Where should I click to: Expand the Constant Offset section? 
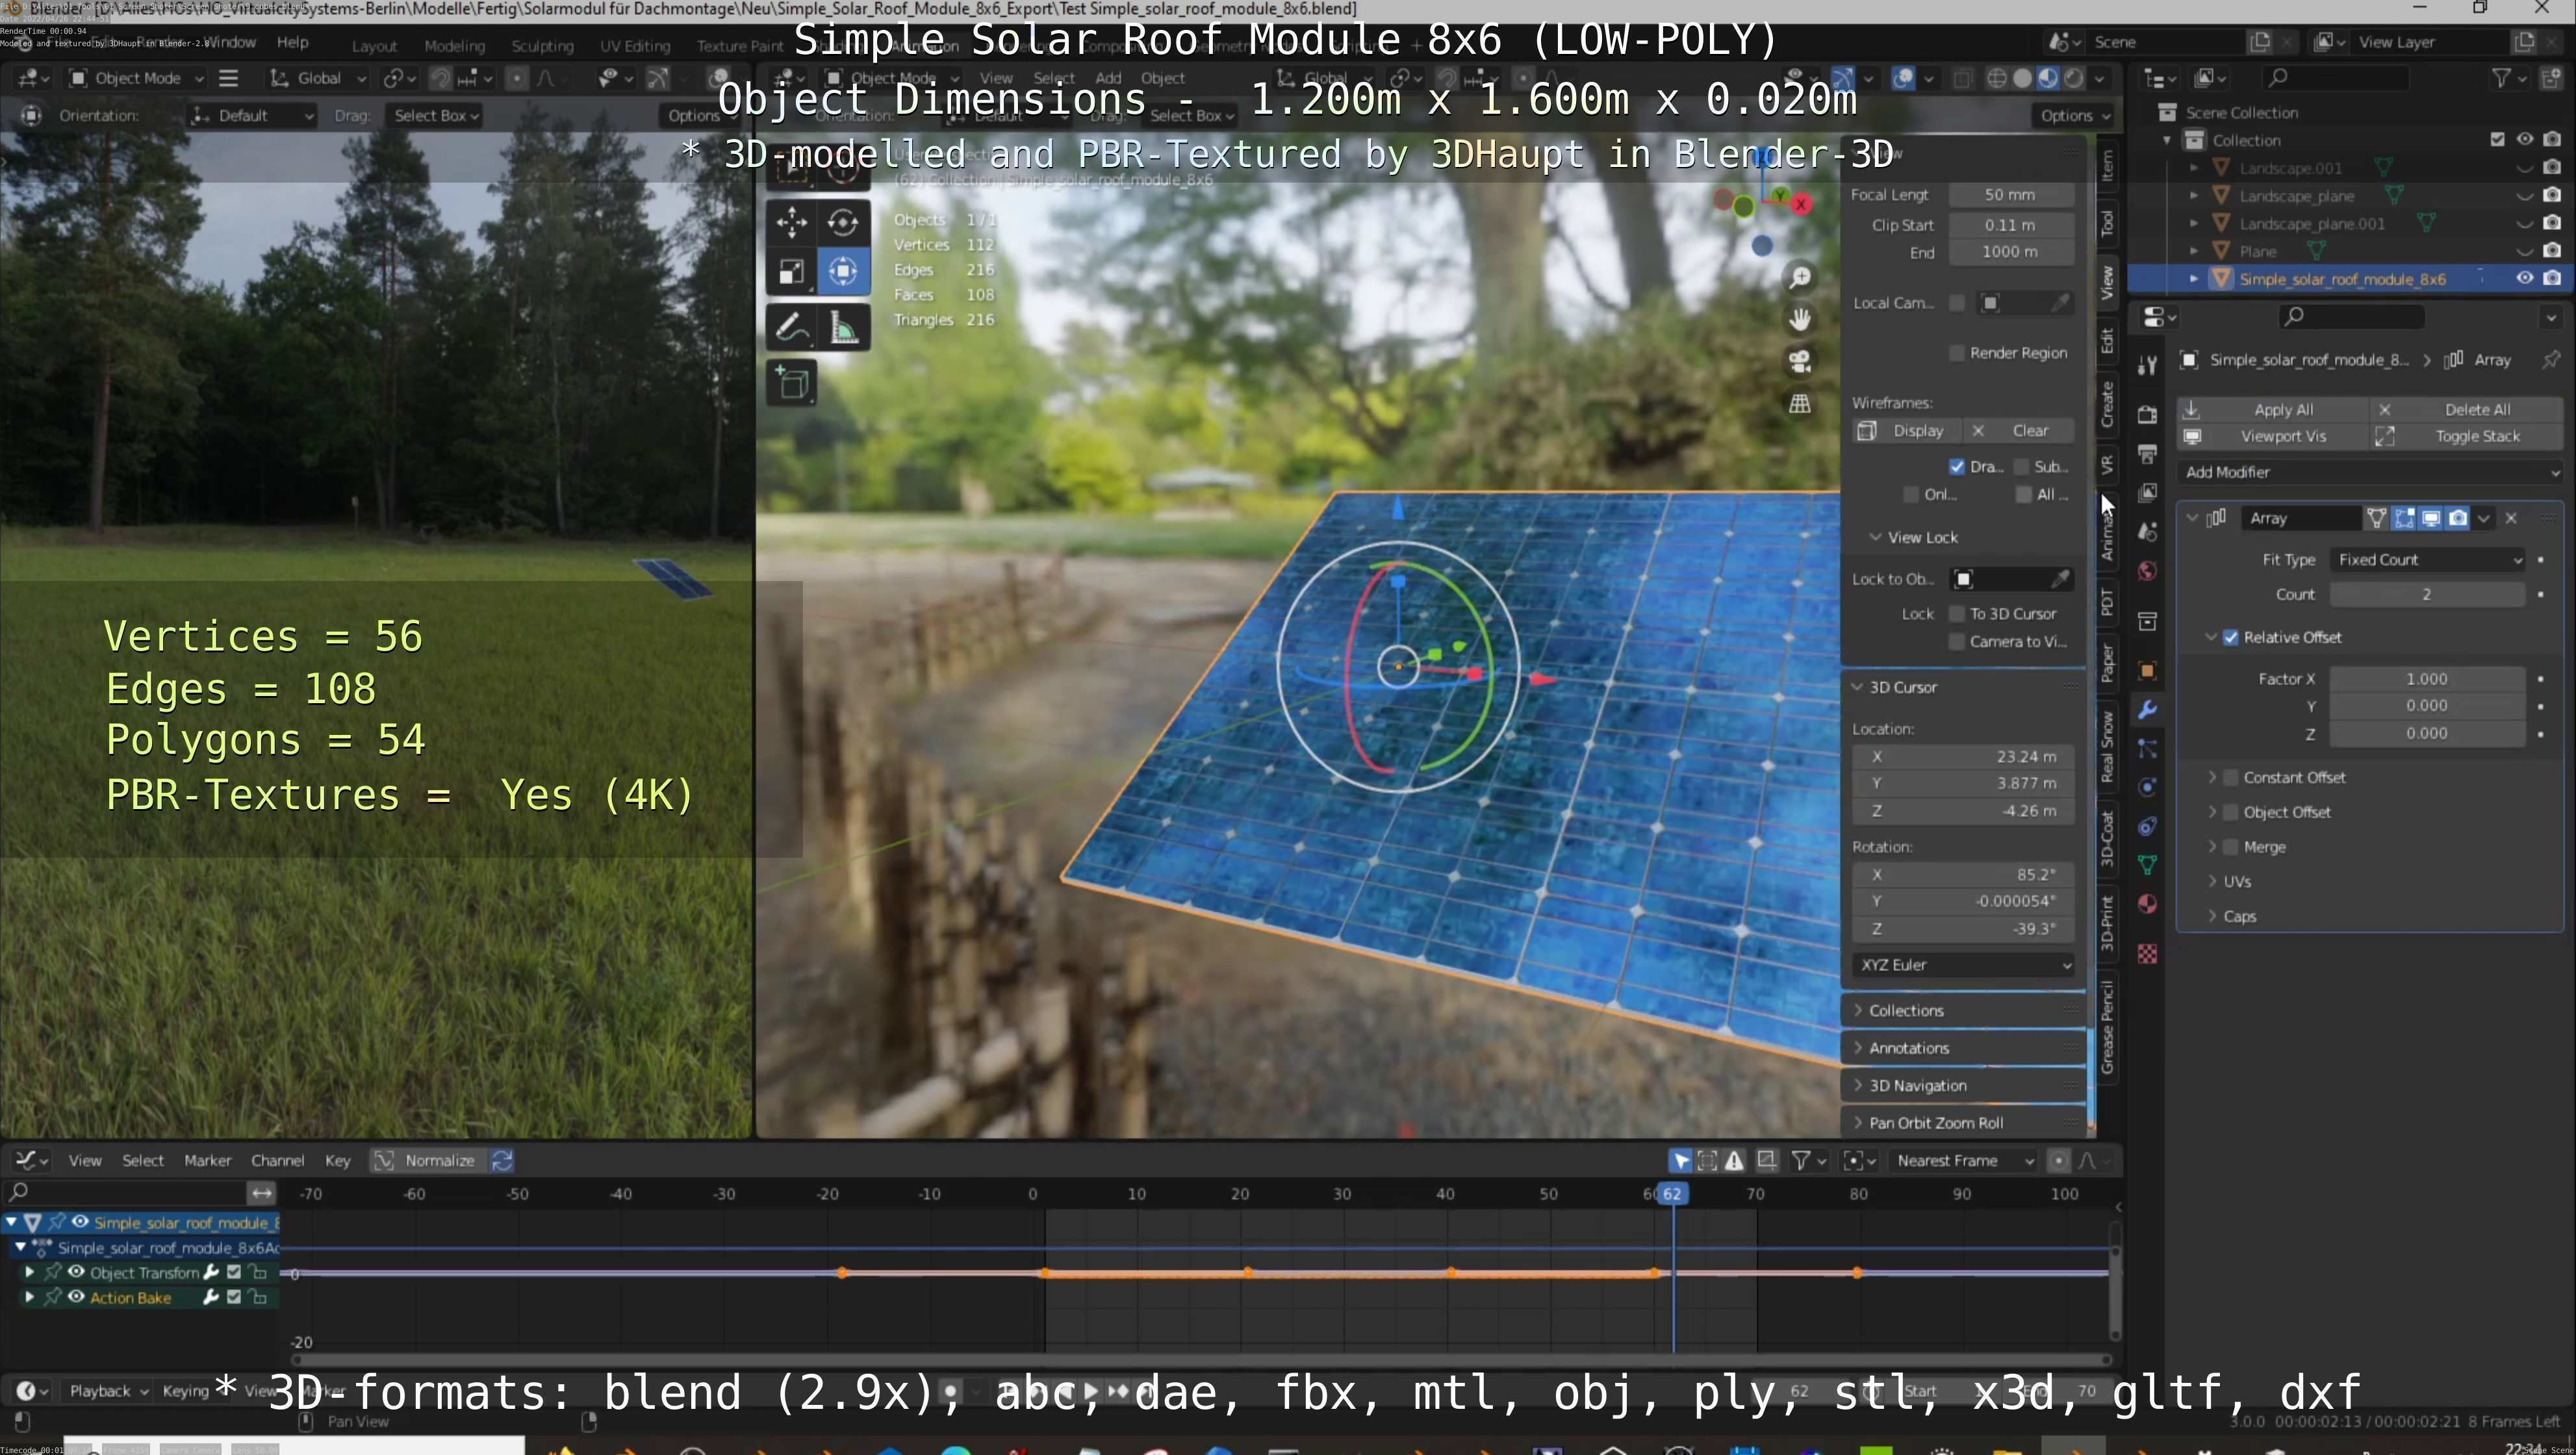click(x=2213, y=777)
